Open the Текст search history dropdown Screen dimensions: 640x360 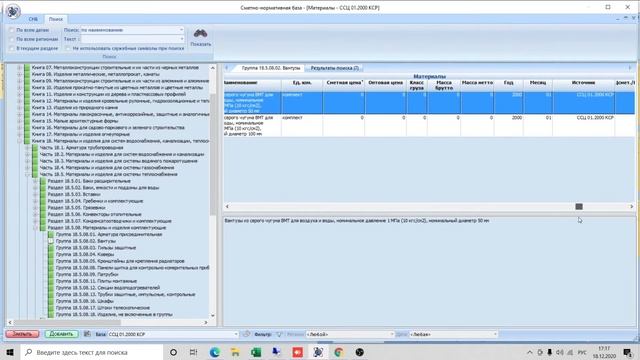pos(181,39)
